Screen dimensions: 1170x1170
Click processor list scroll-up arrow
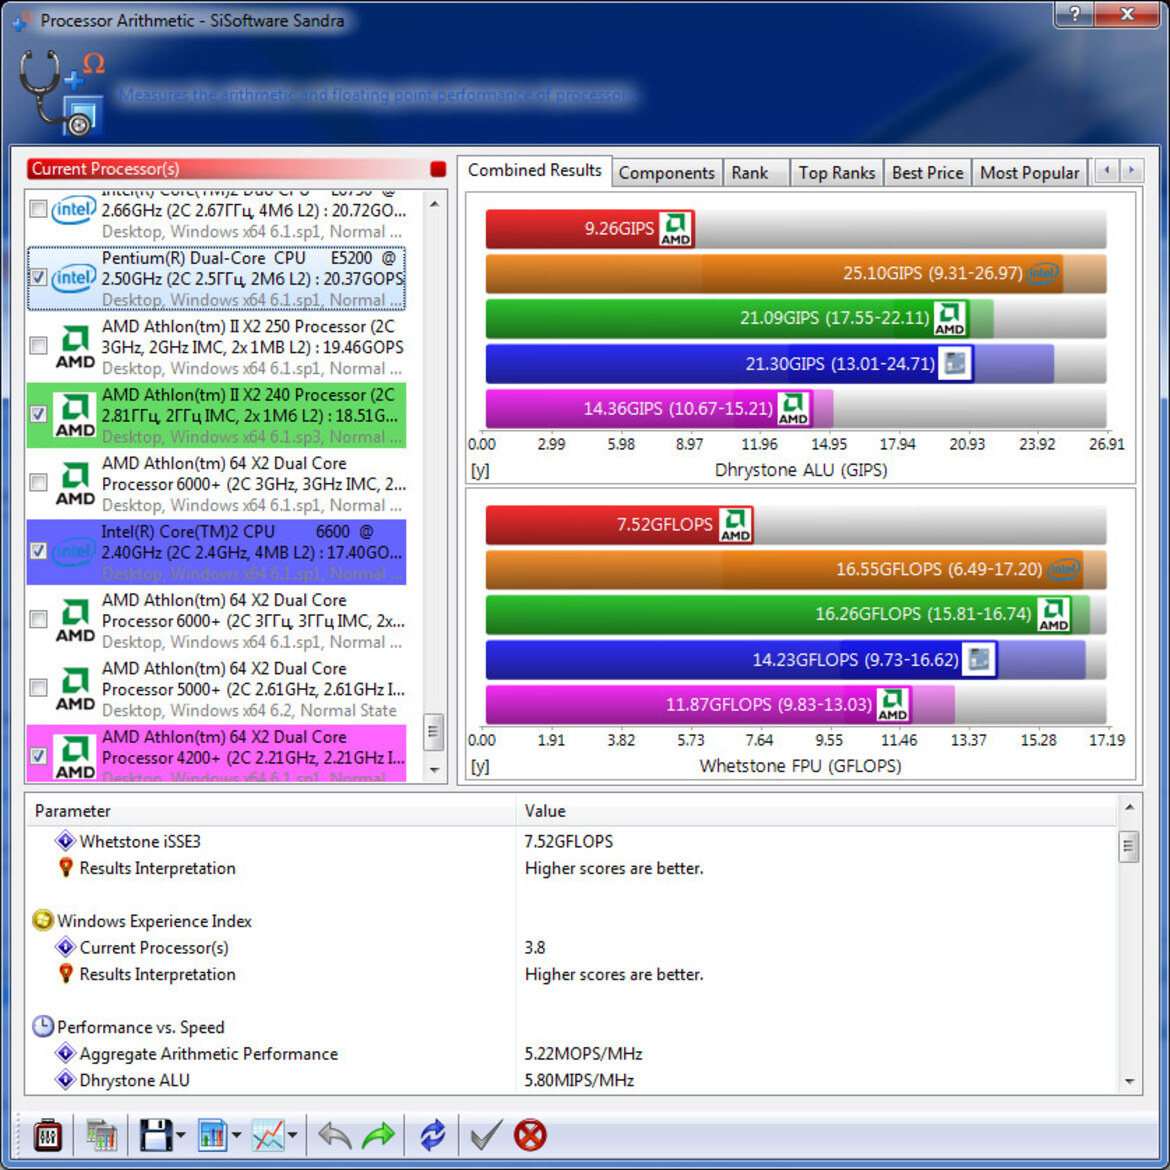(x=434, y=203)
